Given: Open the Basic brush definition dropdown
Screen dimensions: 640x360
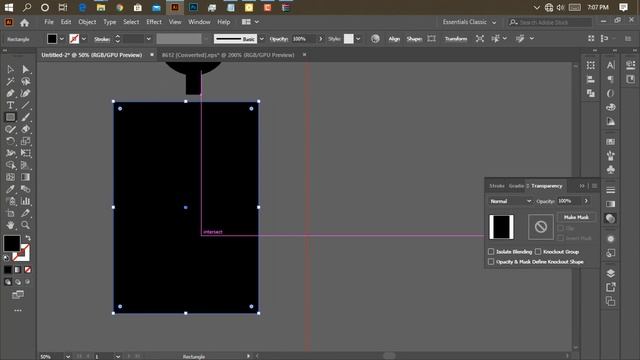Looking at the screenshot, I should click(x=262, y=39).
